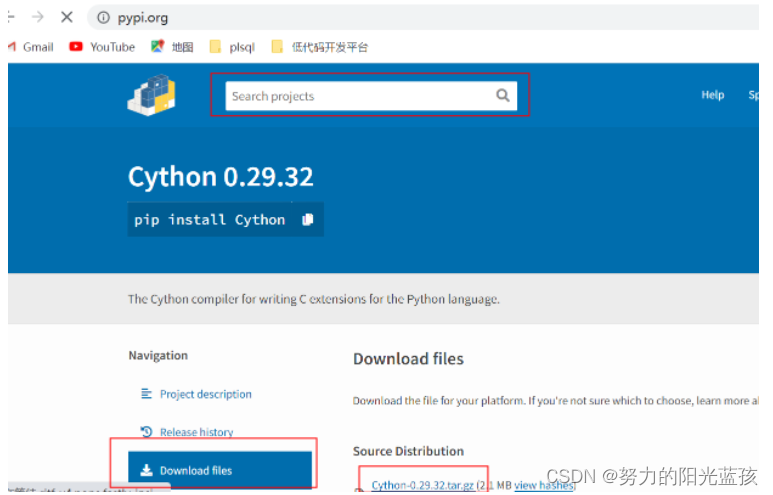
Task: Open the 低代码开发平台 bookmark folder
Action: [320, 47]
